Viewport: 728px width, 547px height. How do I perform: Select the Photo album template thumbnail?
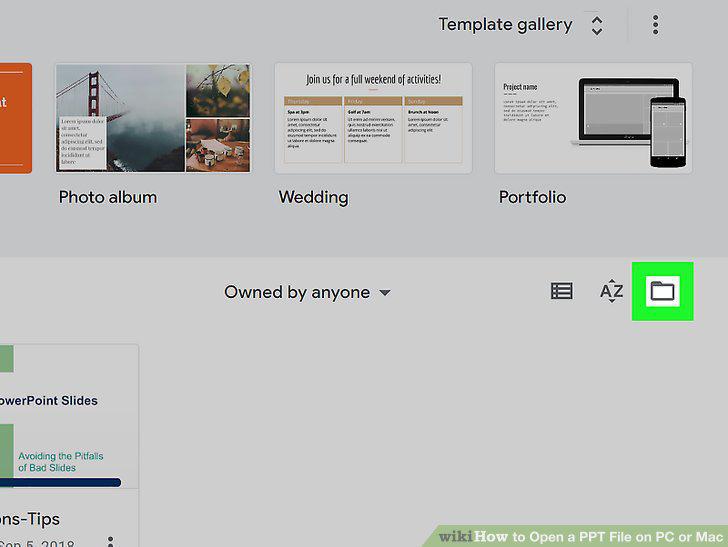click(153, 118)
